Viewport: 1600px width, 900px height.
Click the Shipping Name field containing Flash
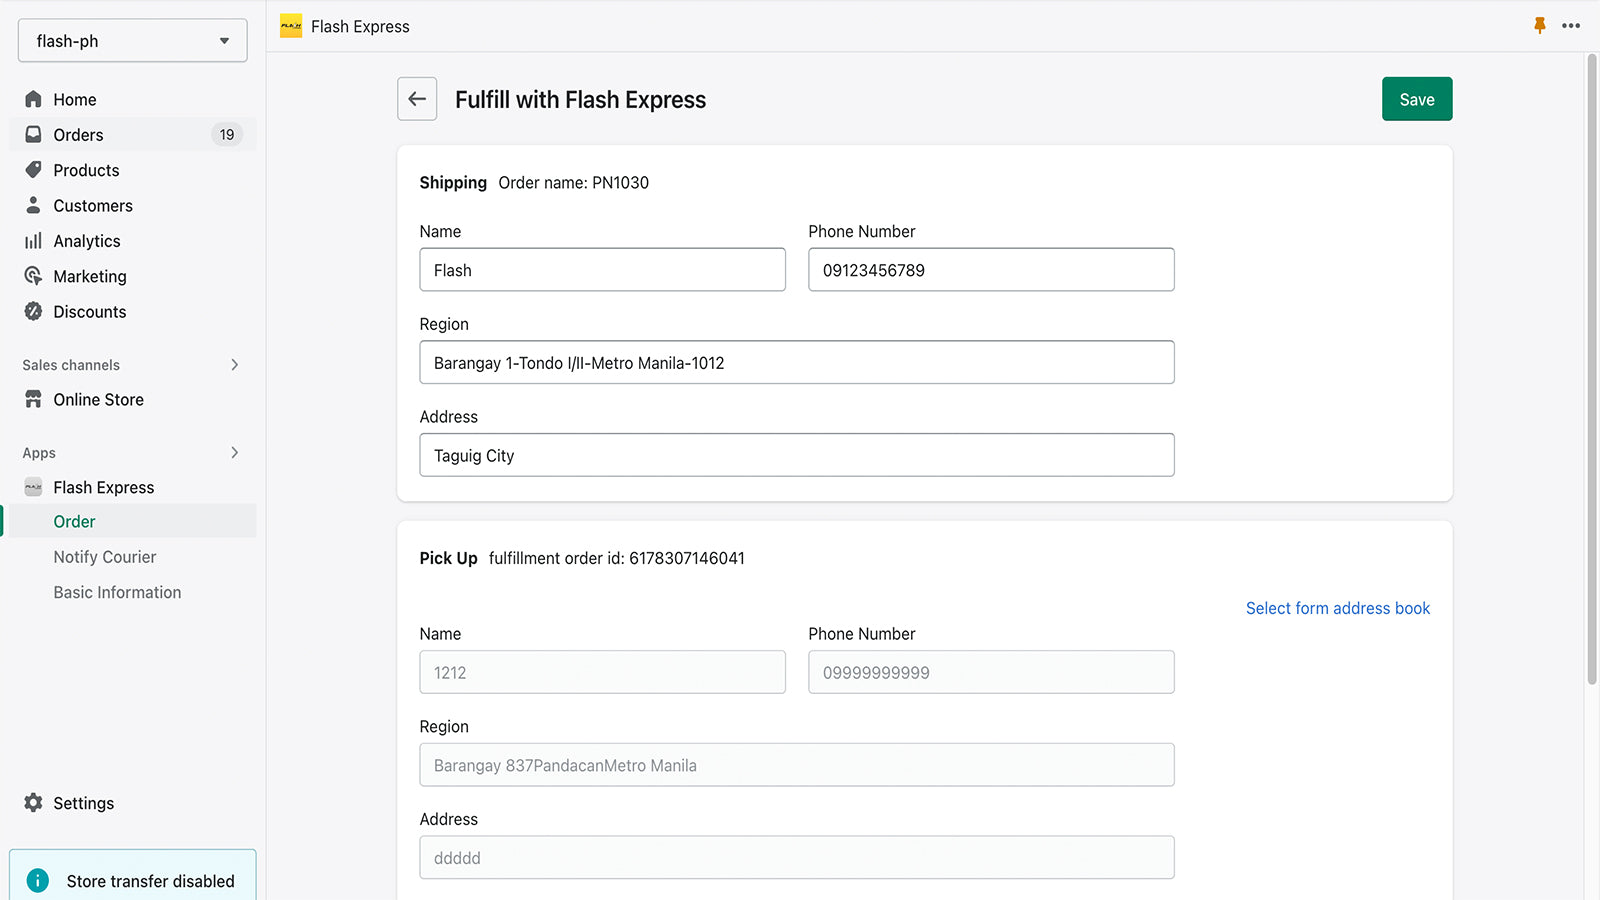[602, 270]
